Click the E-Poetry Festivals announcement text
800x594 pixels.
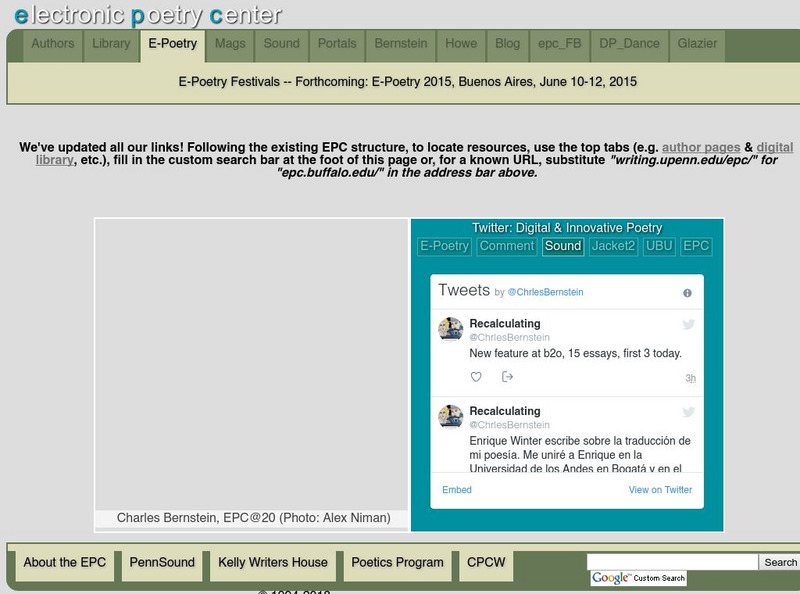pos(407,82)
